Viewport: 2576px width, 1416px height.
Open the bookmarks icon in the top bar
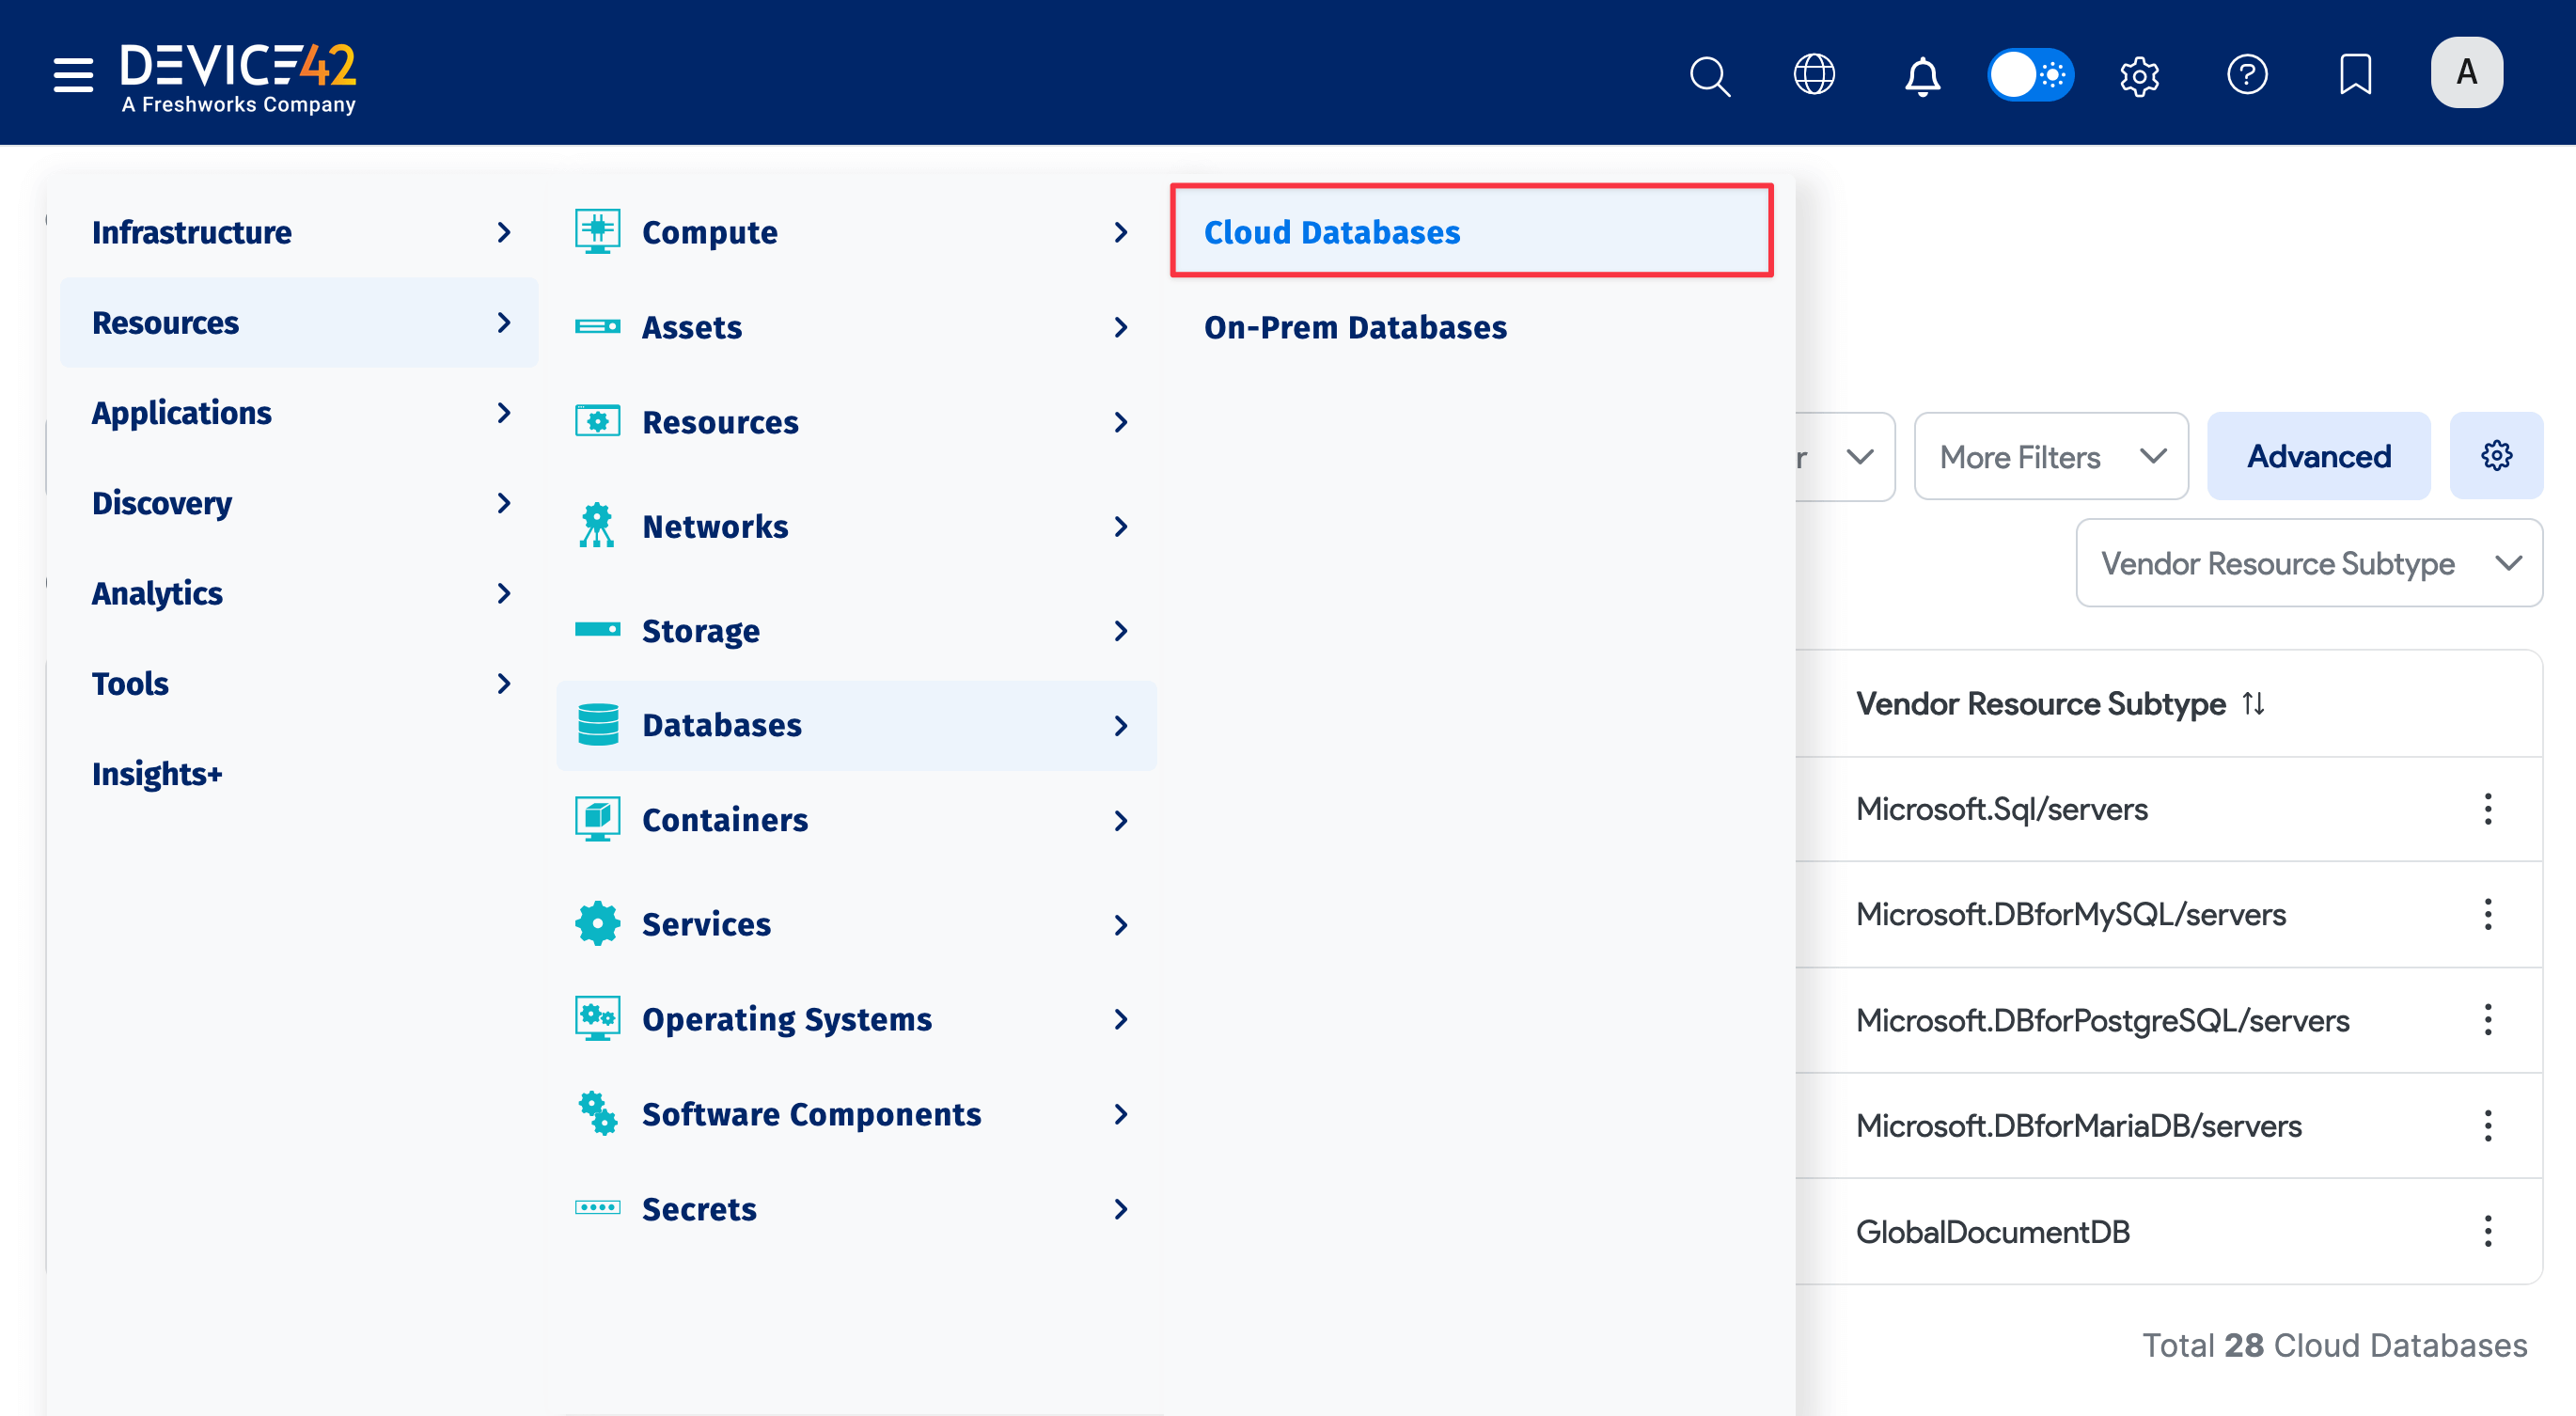tap(2356, 74)
